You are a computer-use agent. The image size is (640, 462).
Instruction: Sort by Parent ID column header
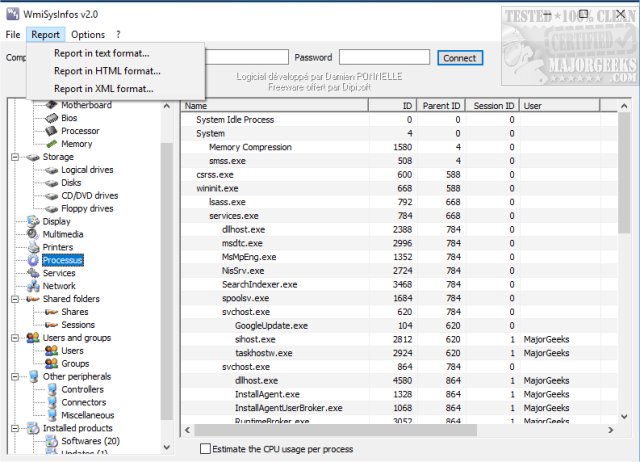pyautogui.click(x=441, y=106)
